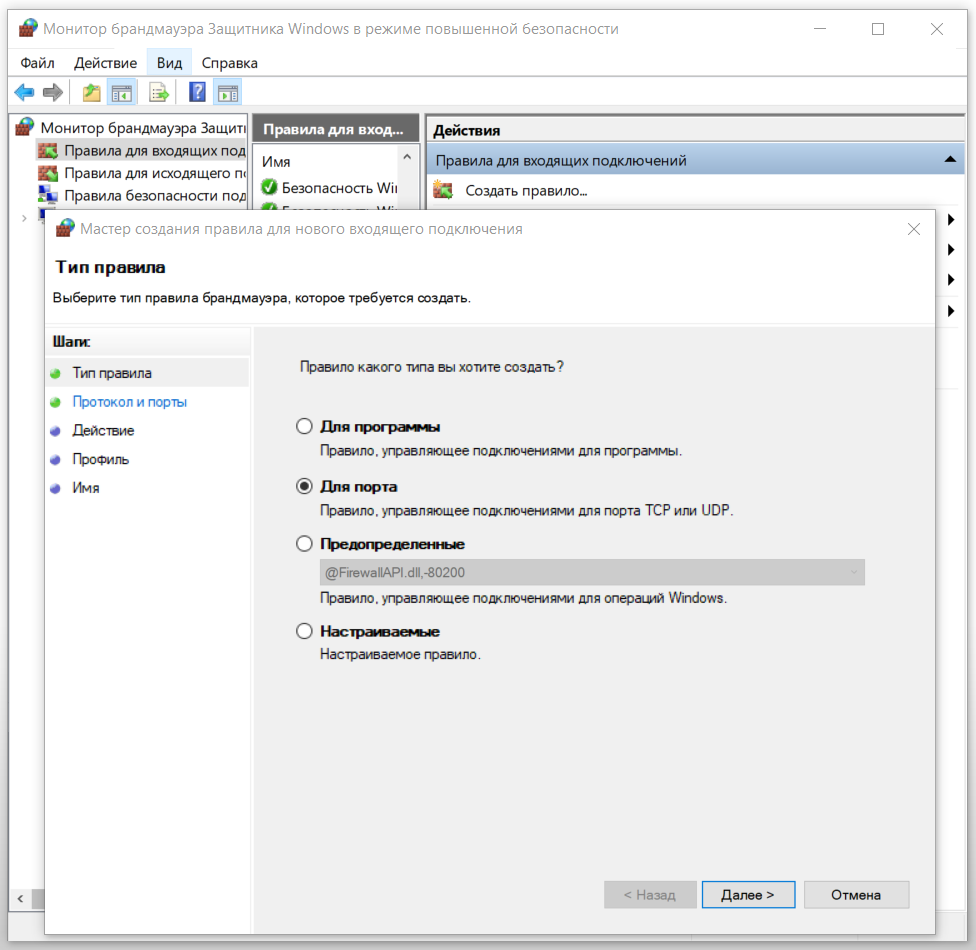Select the Настраиваемые radio button
This screenshot has width=976, height=950.
(305, 632)
